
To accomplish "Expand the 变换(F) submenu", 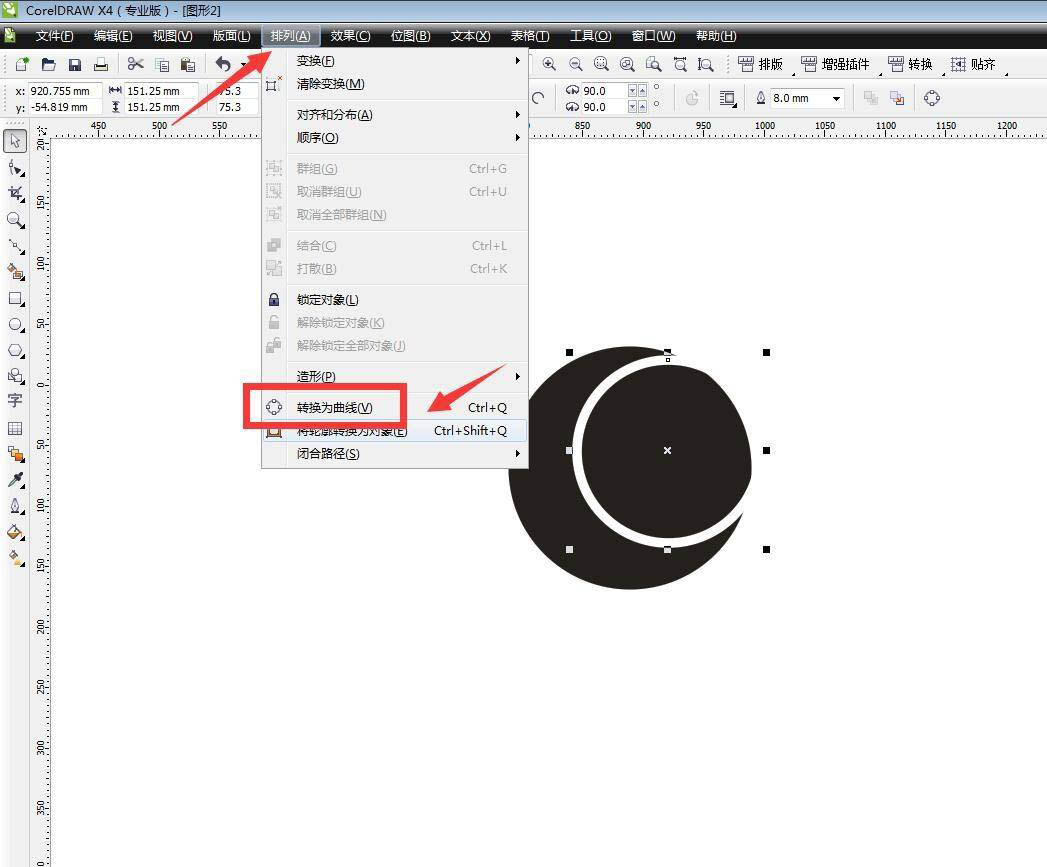I will 517,61.
